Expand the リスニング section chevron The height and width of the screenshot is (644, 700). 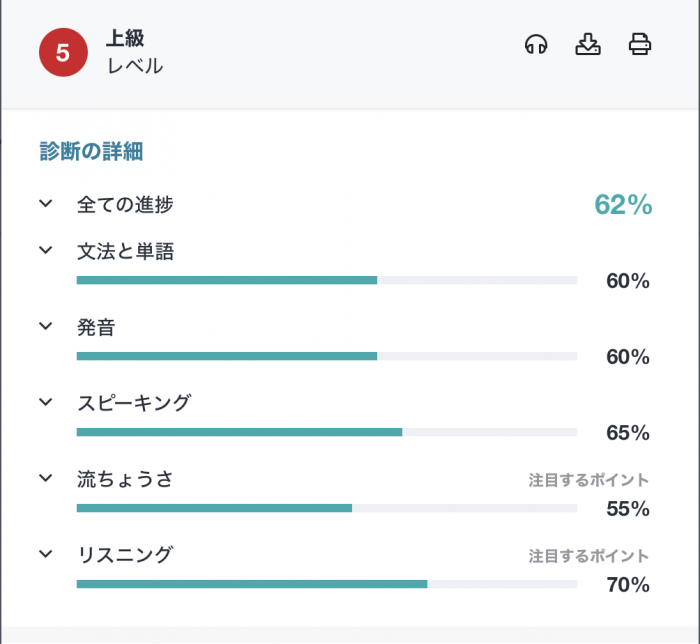[x=45, y=553]
